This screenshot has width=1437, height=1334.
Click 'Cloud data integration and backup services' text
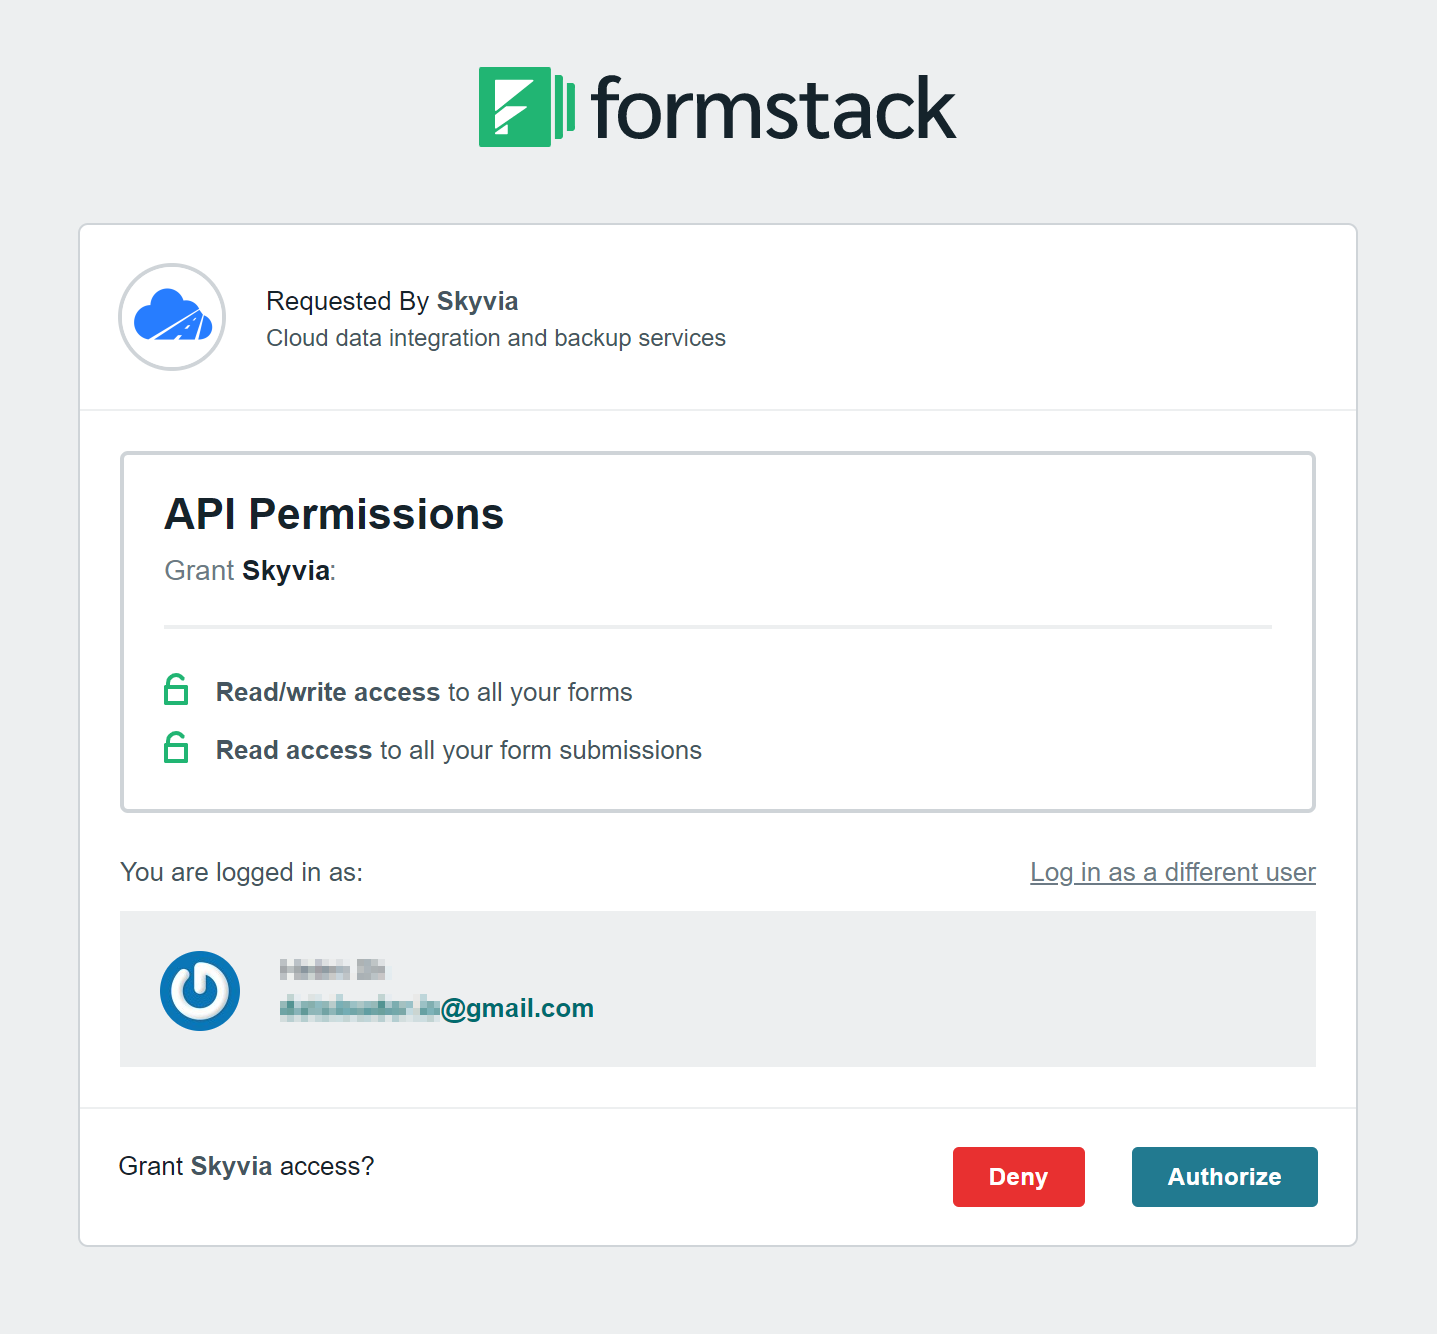click(496, 338)
